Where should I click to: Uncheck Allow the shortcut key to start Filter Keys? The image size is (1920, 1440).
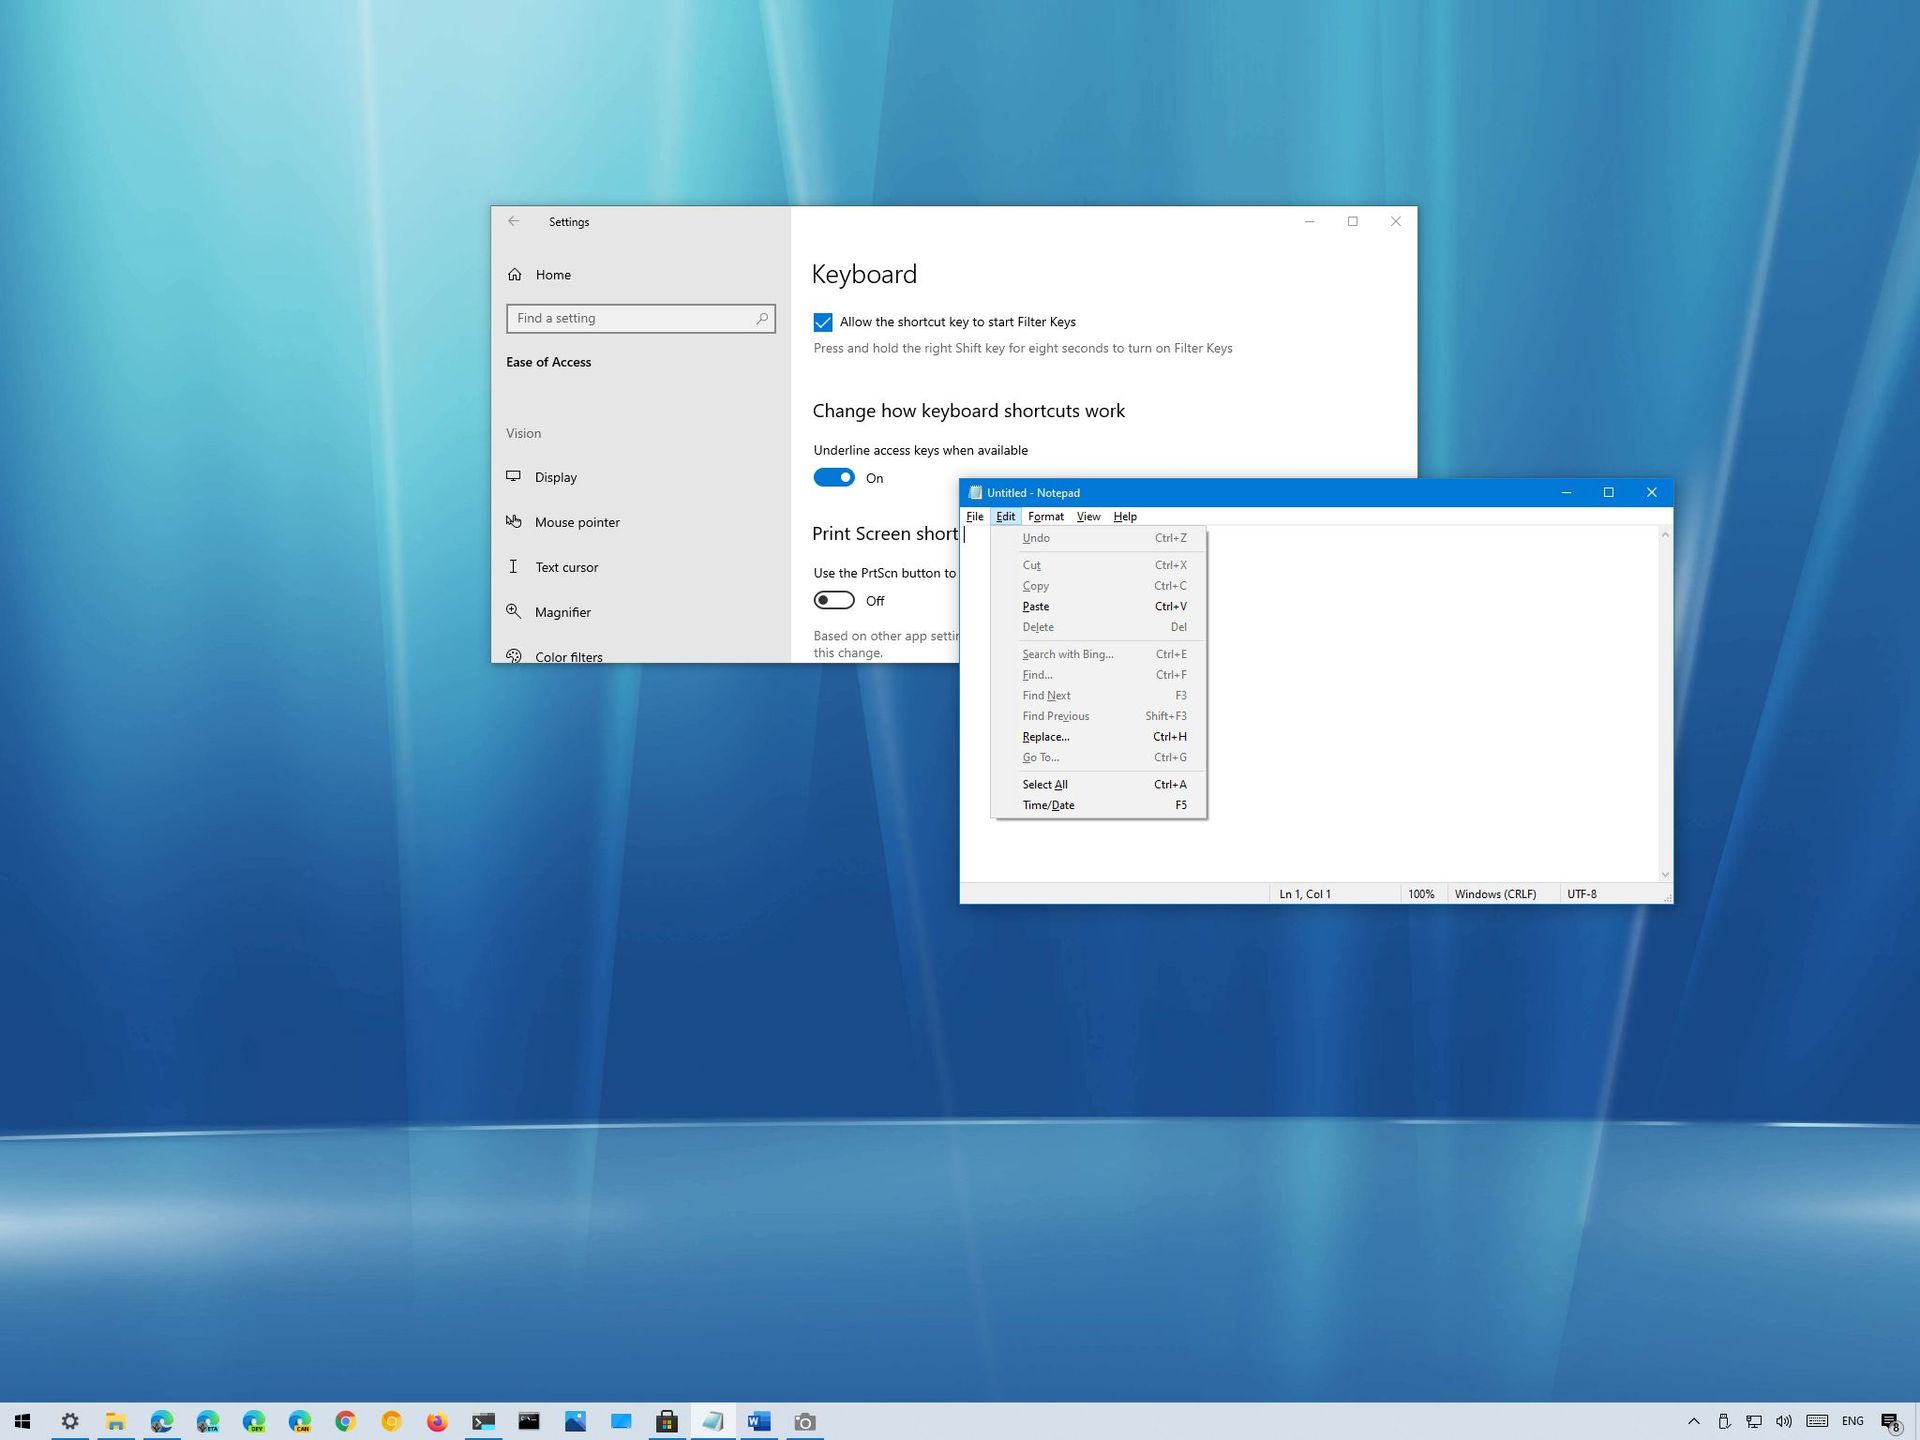coord(823,322)
